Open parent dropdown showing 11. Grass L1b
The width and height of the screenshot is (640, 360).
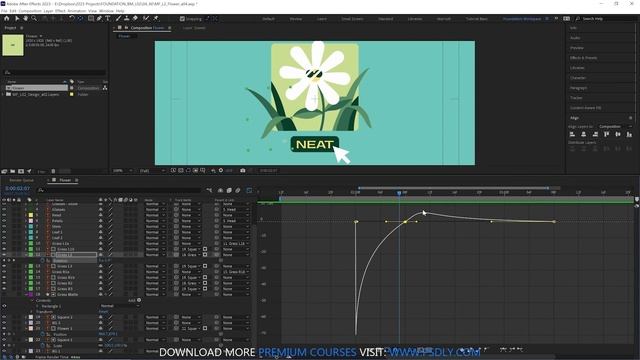[x=236, y=243]
